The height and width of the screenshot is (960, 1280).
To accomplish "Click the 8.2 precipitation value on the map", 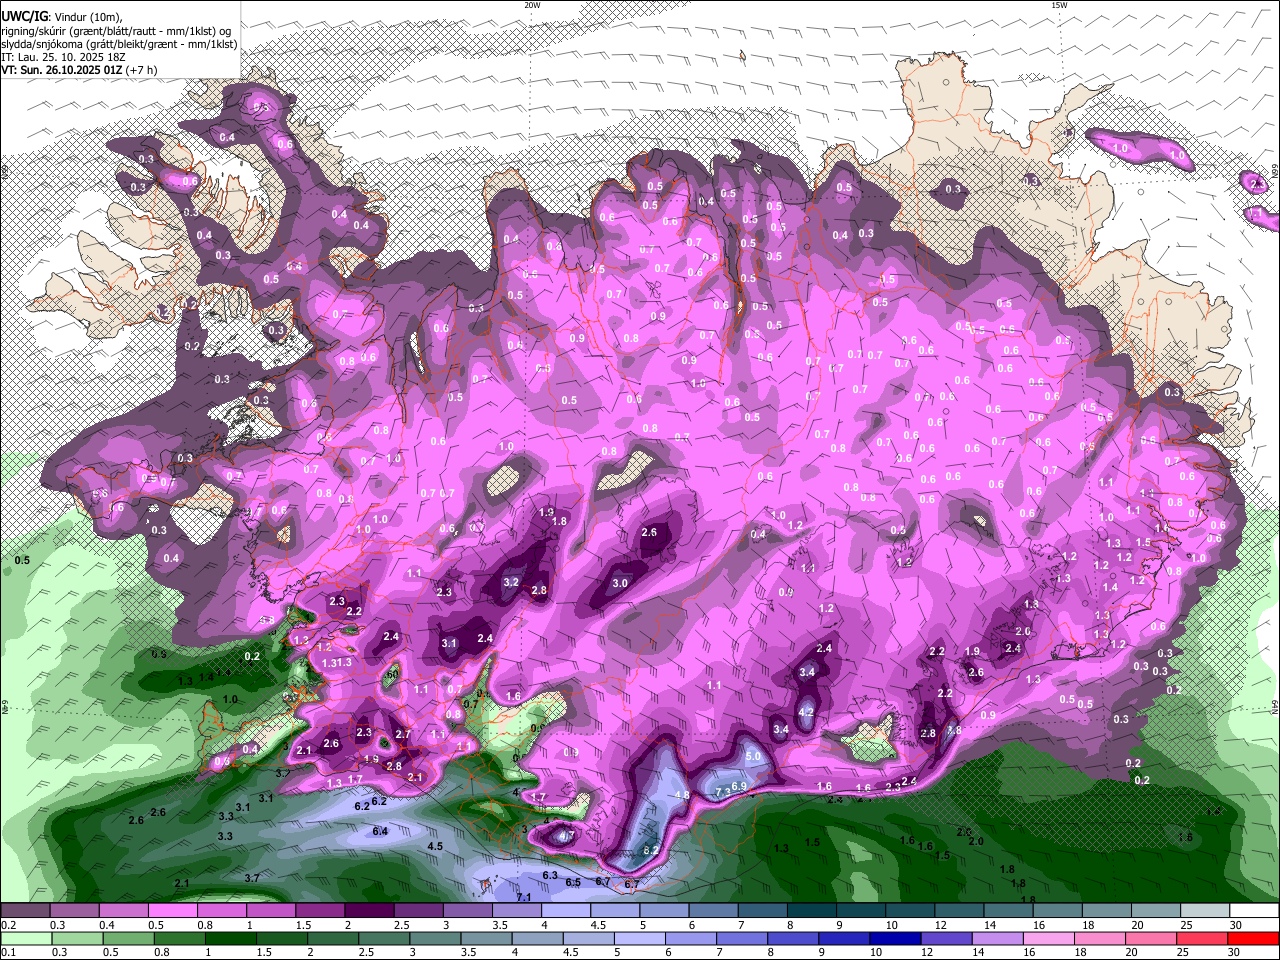I will (x=651, y=851).
